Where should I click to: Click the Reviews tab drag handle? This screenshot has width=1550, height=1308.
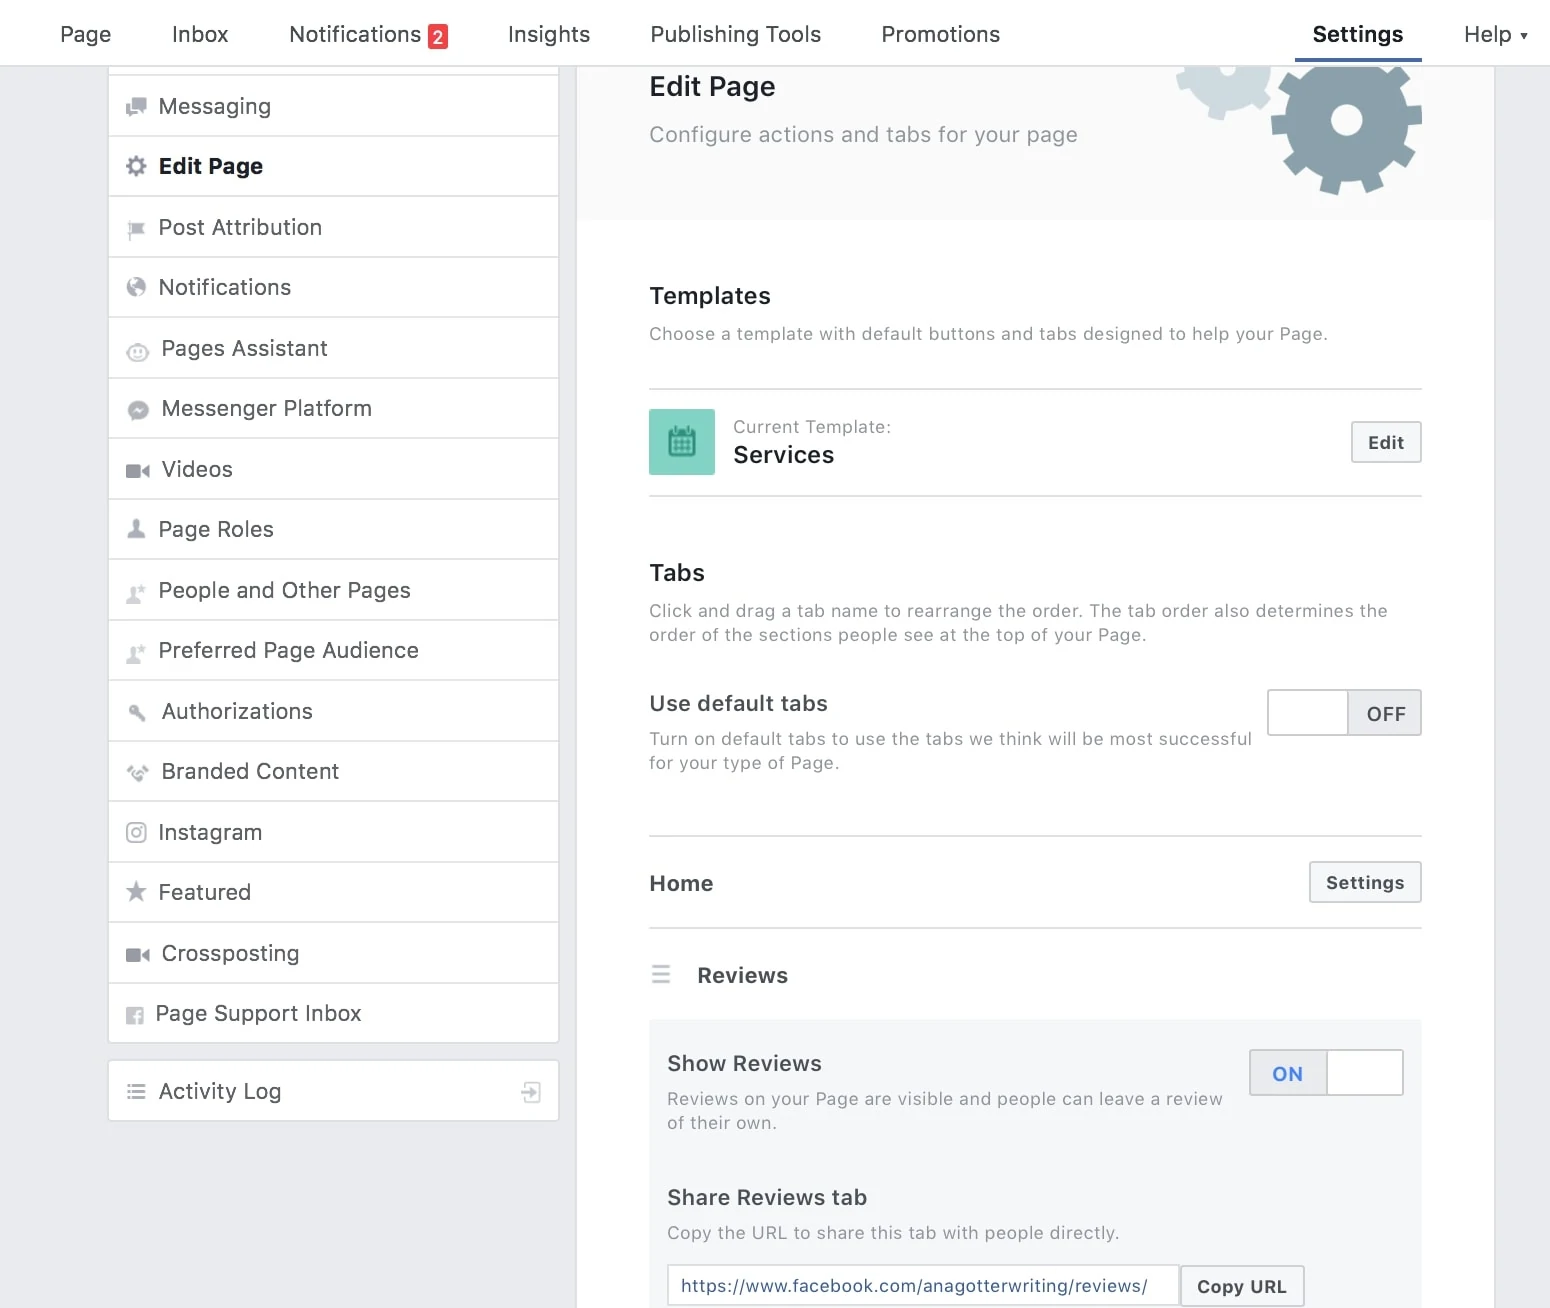(x=661, y=974)
